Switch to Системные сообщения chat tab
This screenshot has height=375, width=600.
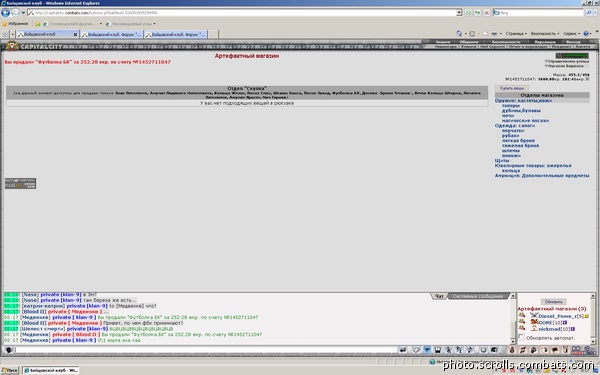(478, 296)
